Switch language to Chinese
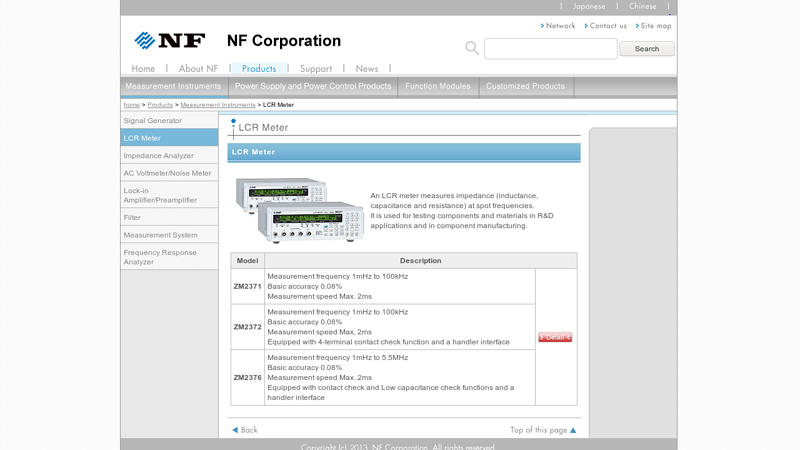The image size is (800, 450). [x=642, y=6]
